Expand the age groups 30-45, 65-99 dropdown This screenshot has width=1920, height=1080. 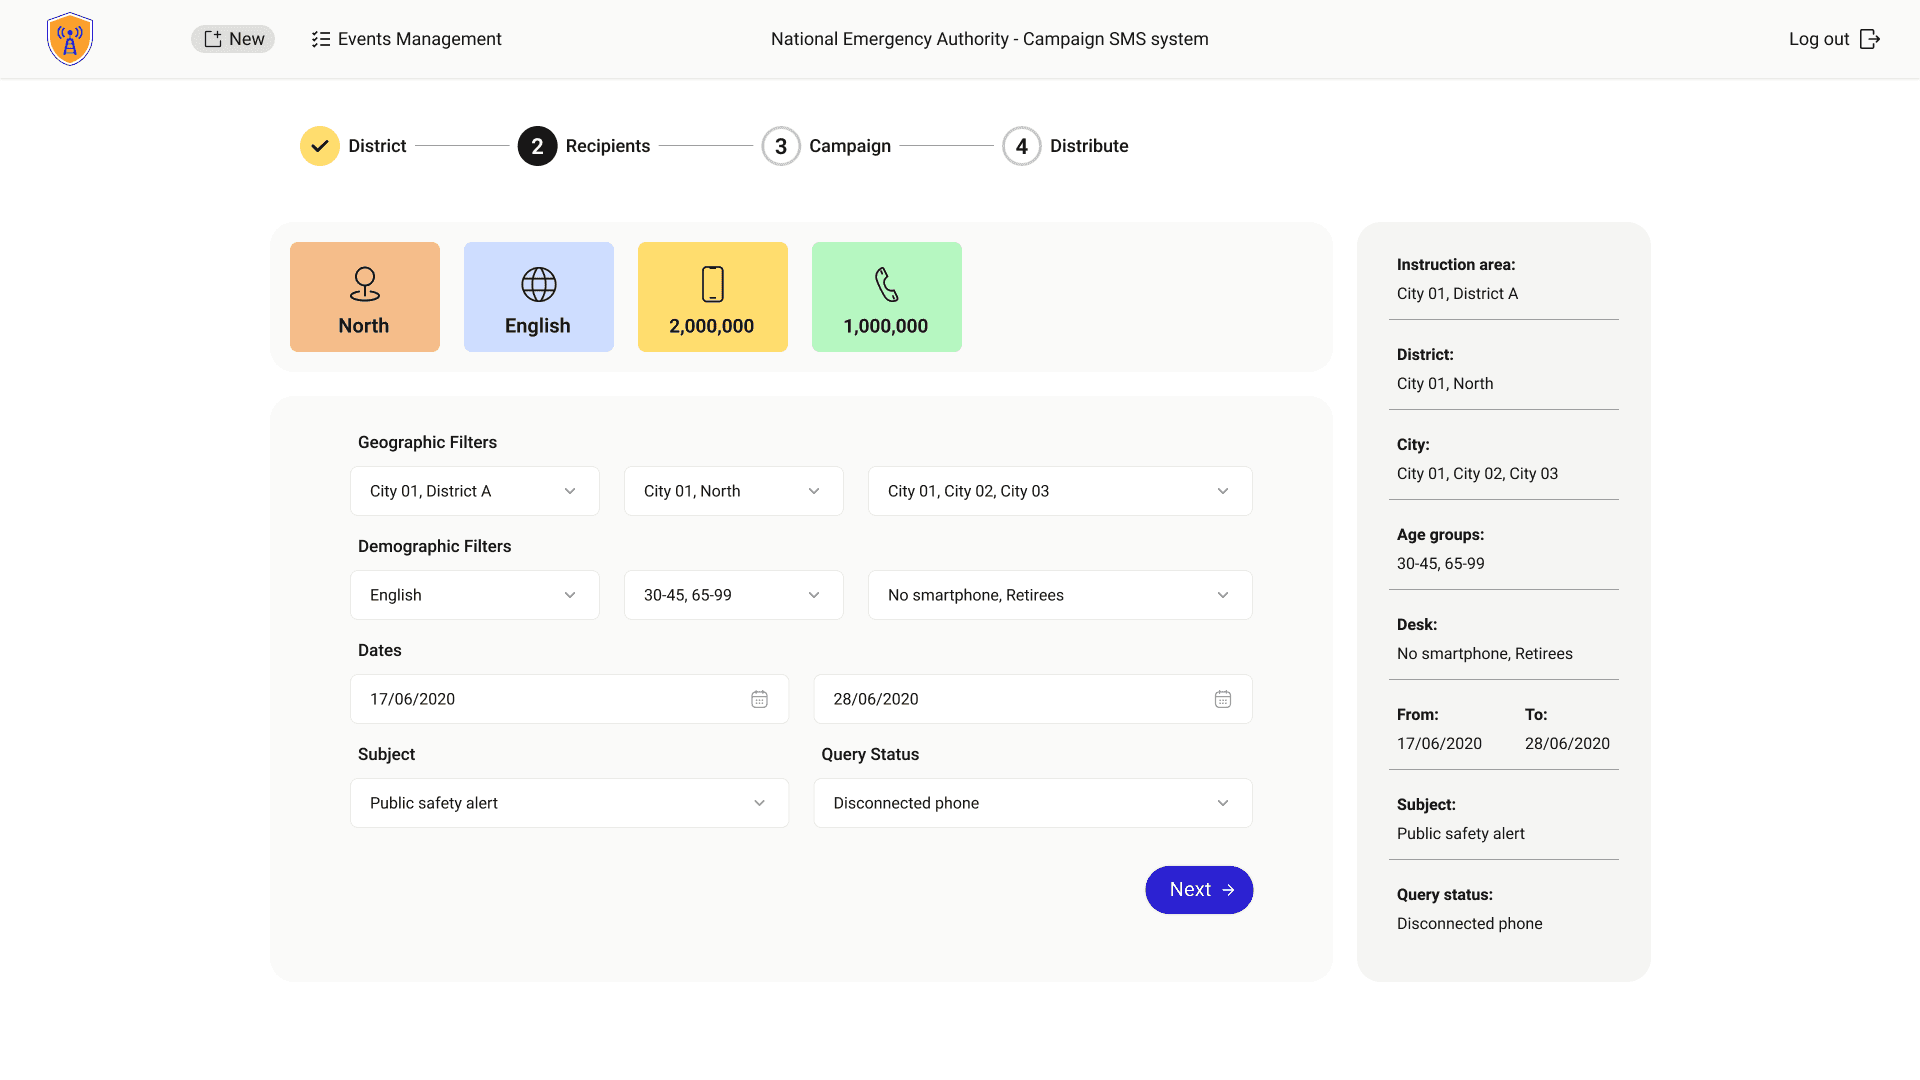point(733,594)
